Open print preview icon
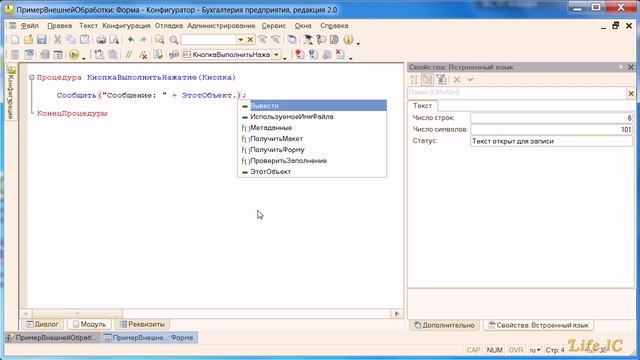 tap(114, 40)
